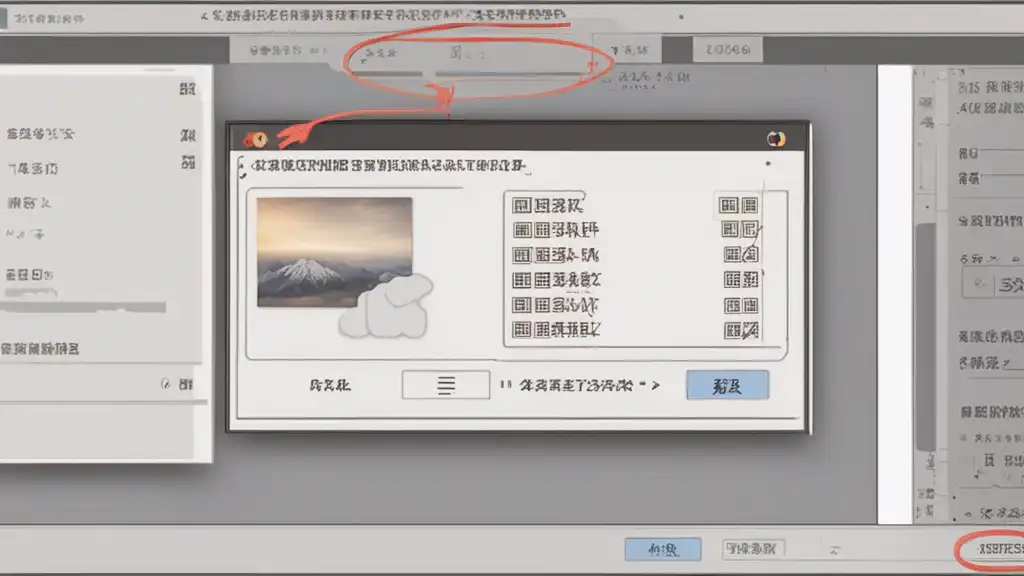Click the vertical scrollbar in the right side panel
This screenshot has height=576, width=1024.
925,336
